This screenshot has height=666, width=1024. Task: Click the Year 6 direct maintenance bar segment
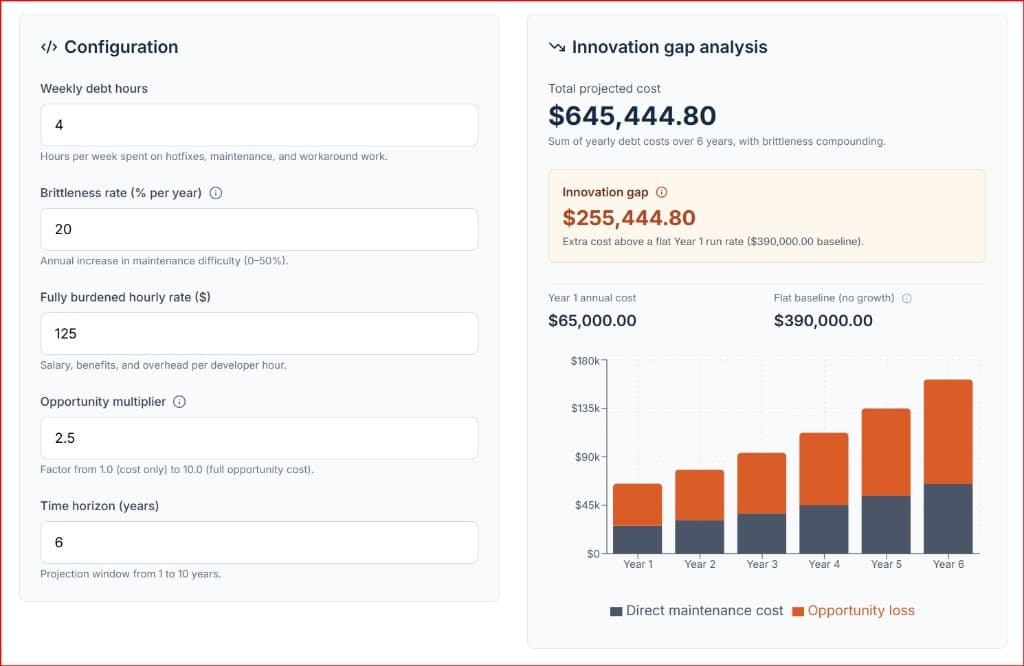pyautogui.click(x=948, y=518)
